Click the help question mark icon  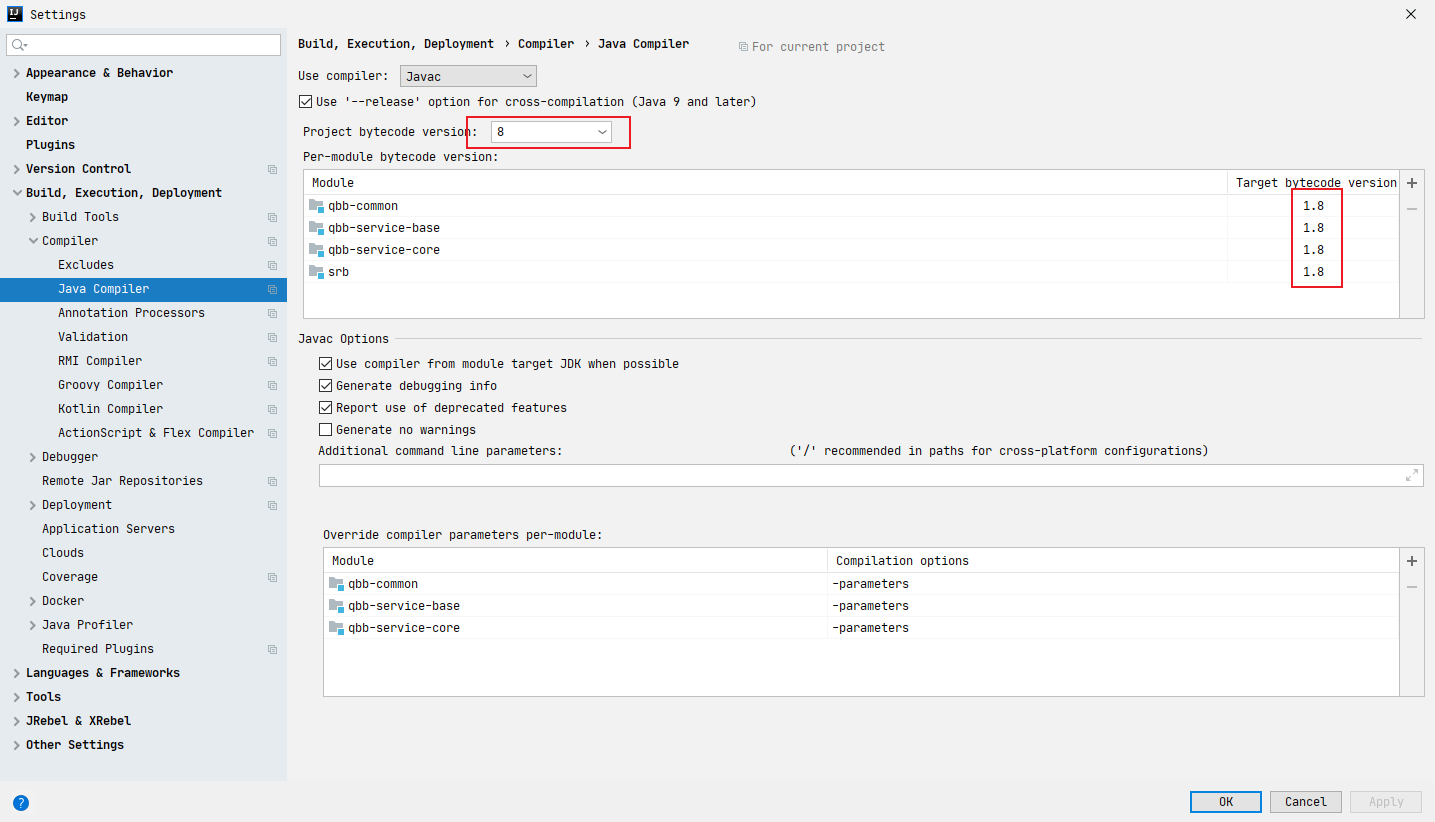[x=21, y=802]
